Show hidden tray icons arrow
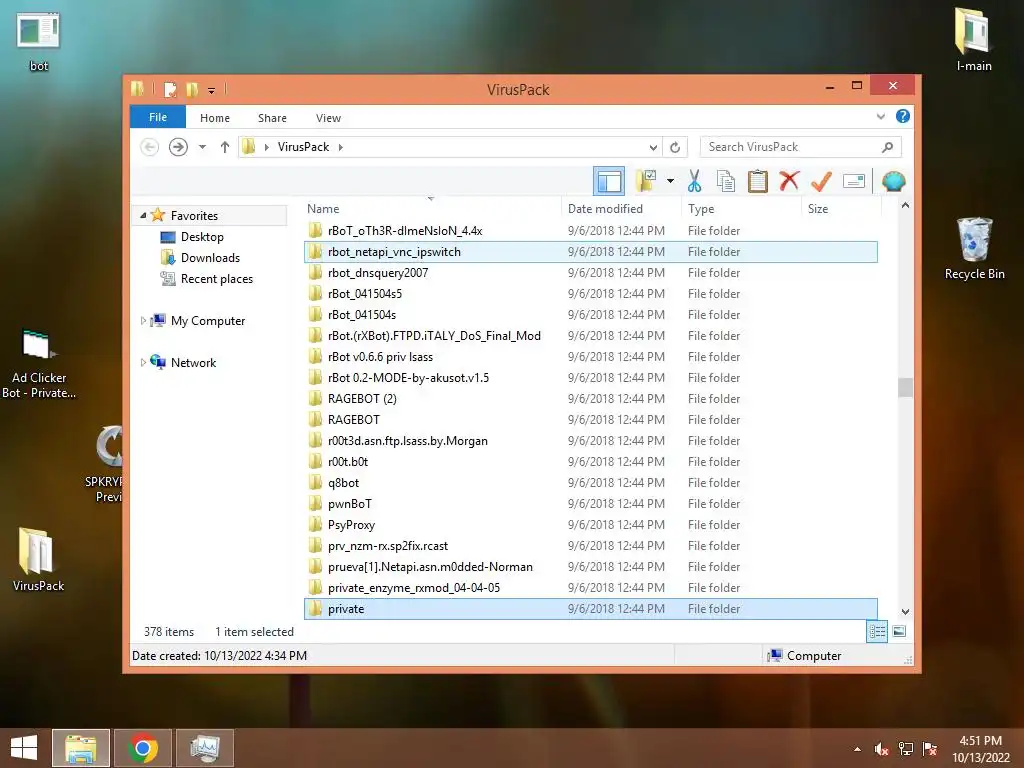1024x768 pixels. coord(857,749)
